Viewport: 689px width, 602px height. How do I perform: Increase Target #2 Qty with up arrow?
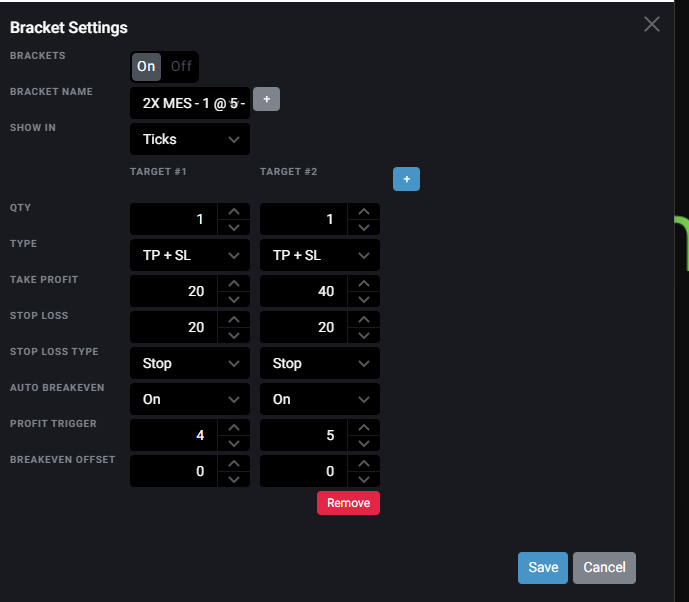click(364, 211)
